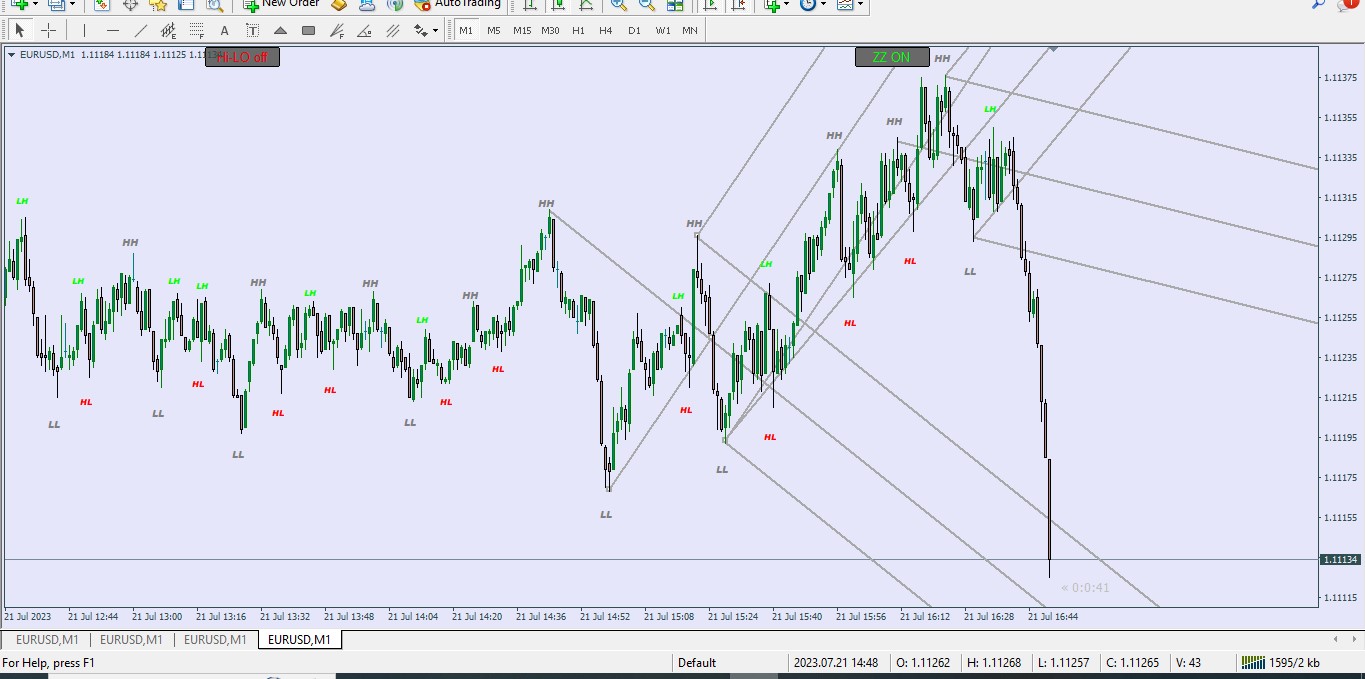The image size is (1365, 679).
Task: Select the Fibonacci retracement tool
Action: [196, 30]
